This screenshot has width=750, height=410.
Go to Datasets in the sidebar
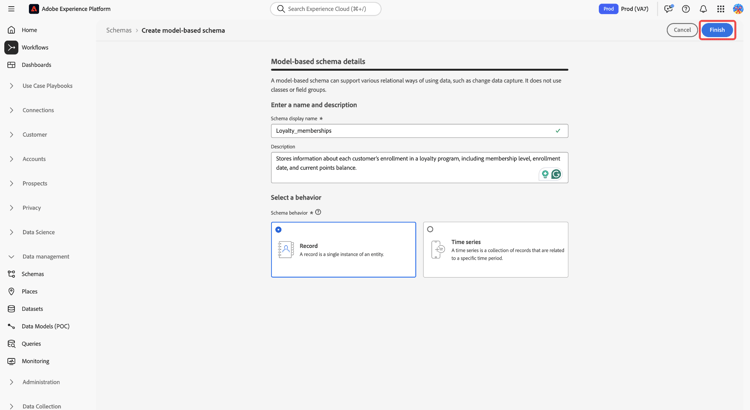pos(33,309)
